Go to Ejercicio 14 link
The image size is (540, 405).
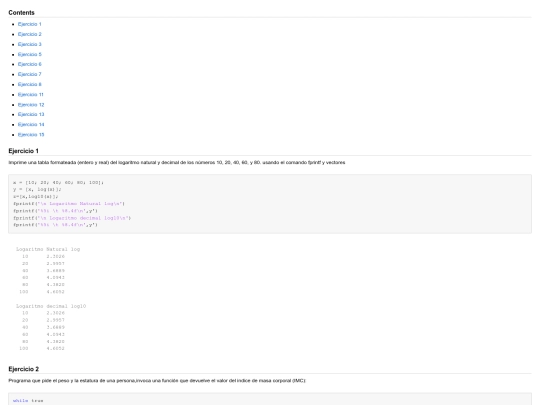click(x=31, y=124)
